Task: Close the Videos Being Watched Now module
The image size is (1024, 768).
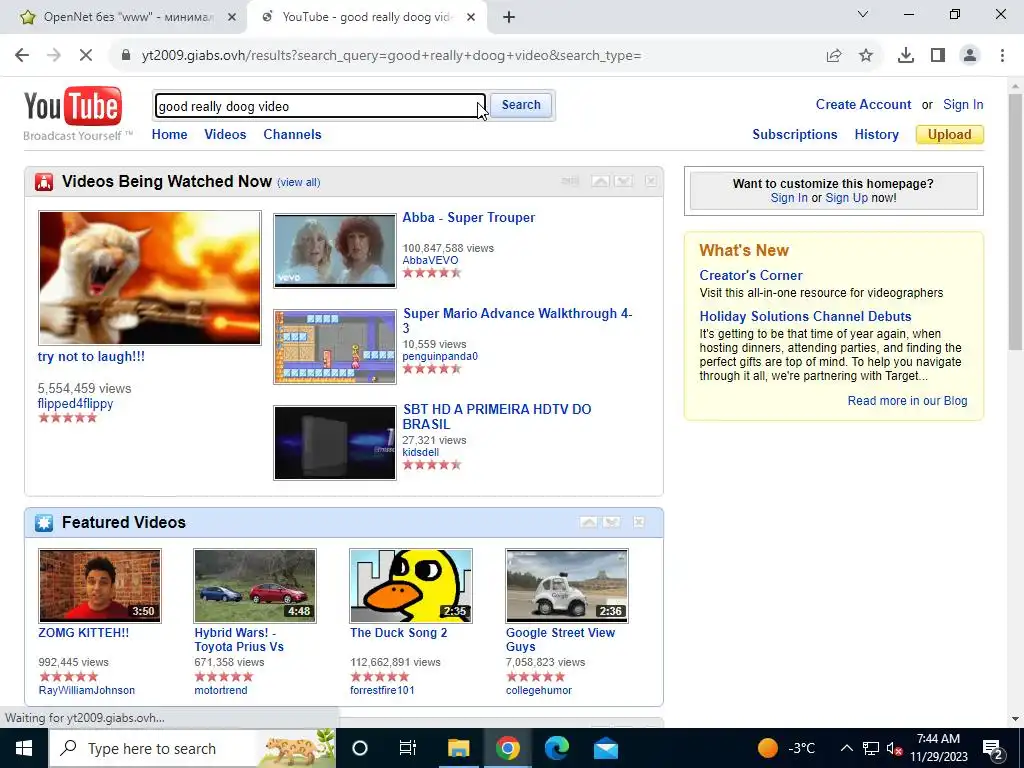Action: click(650, 181)
